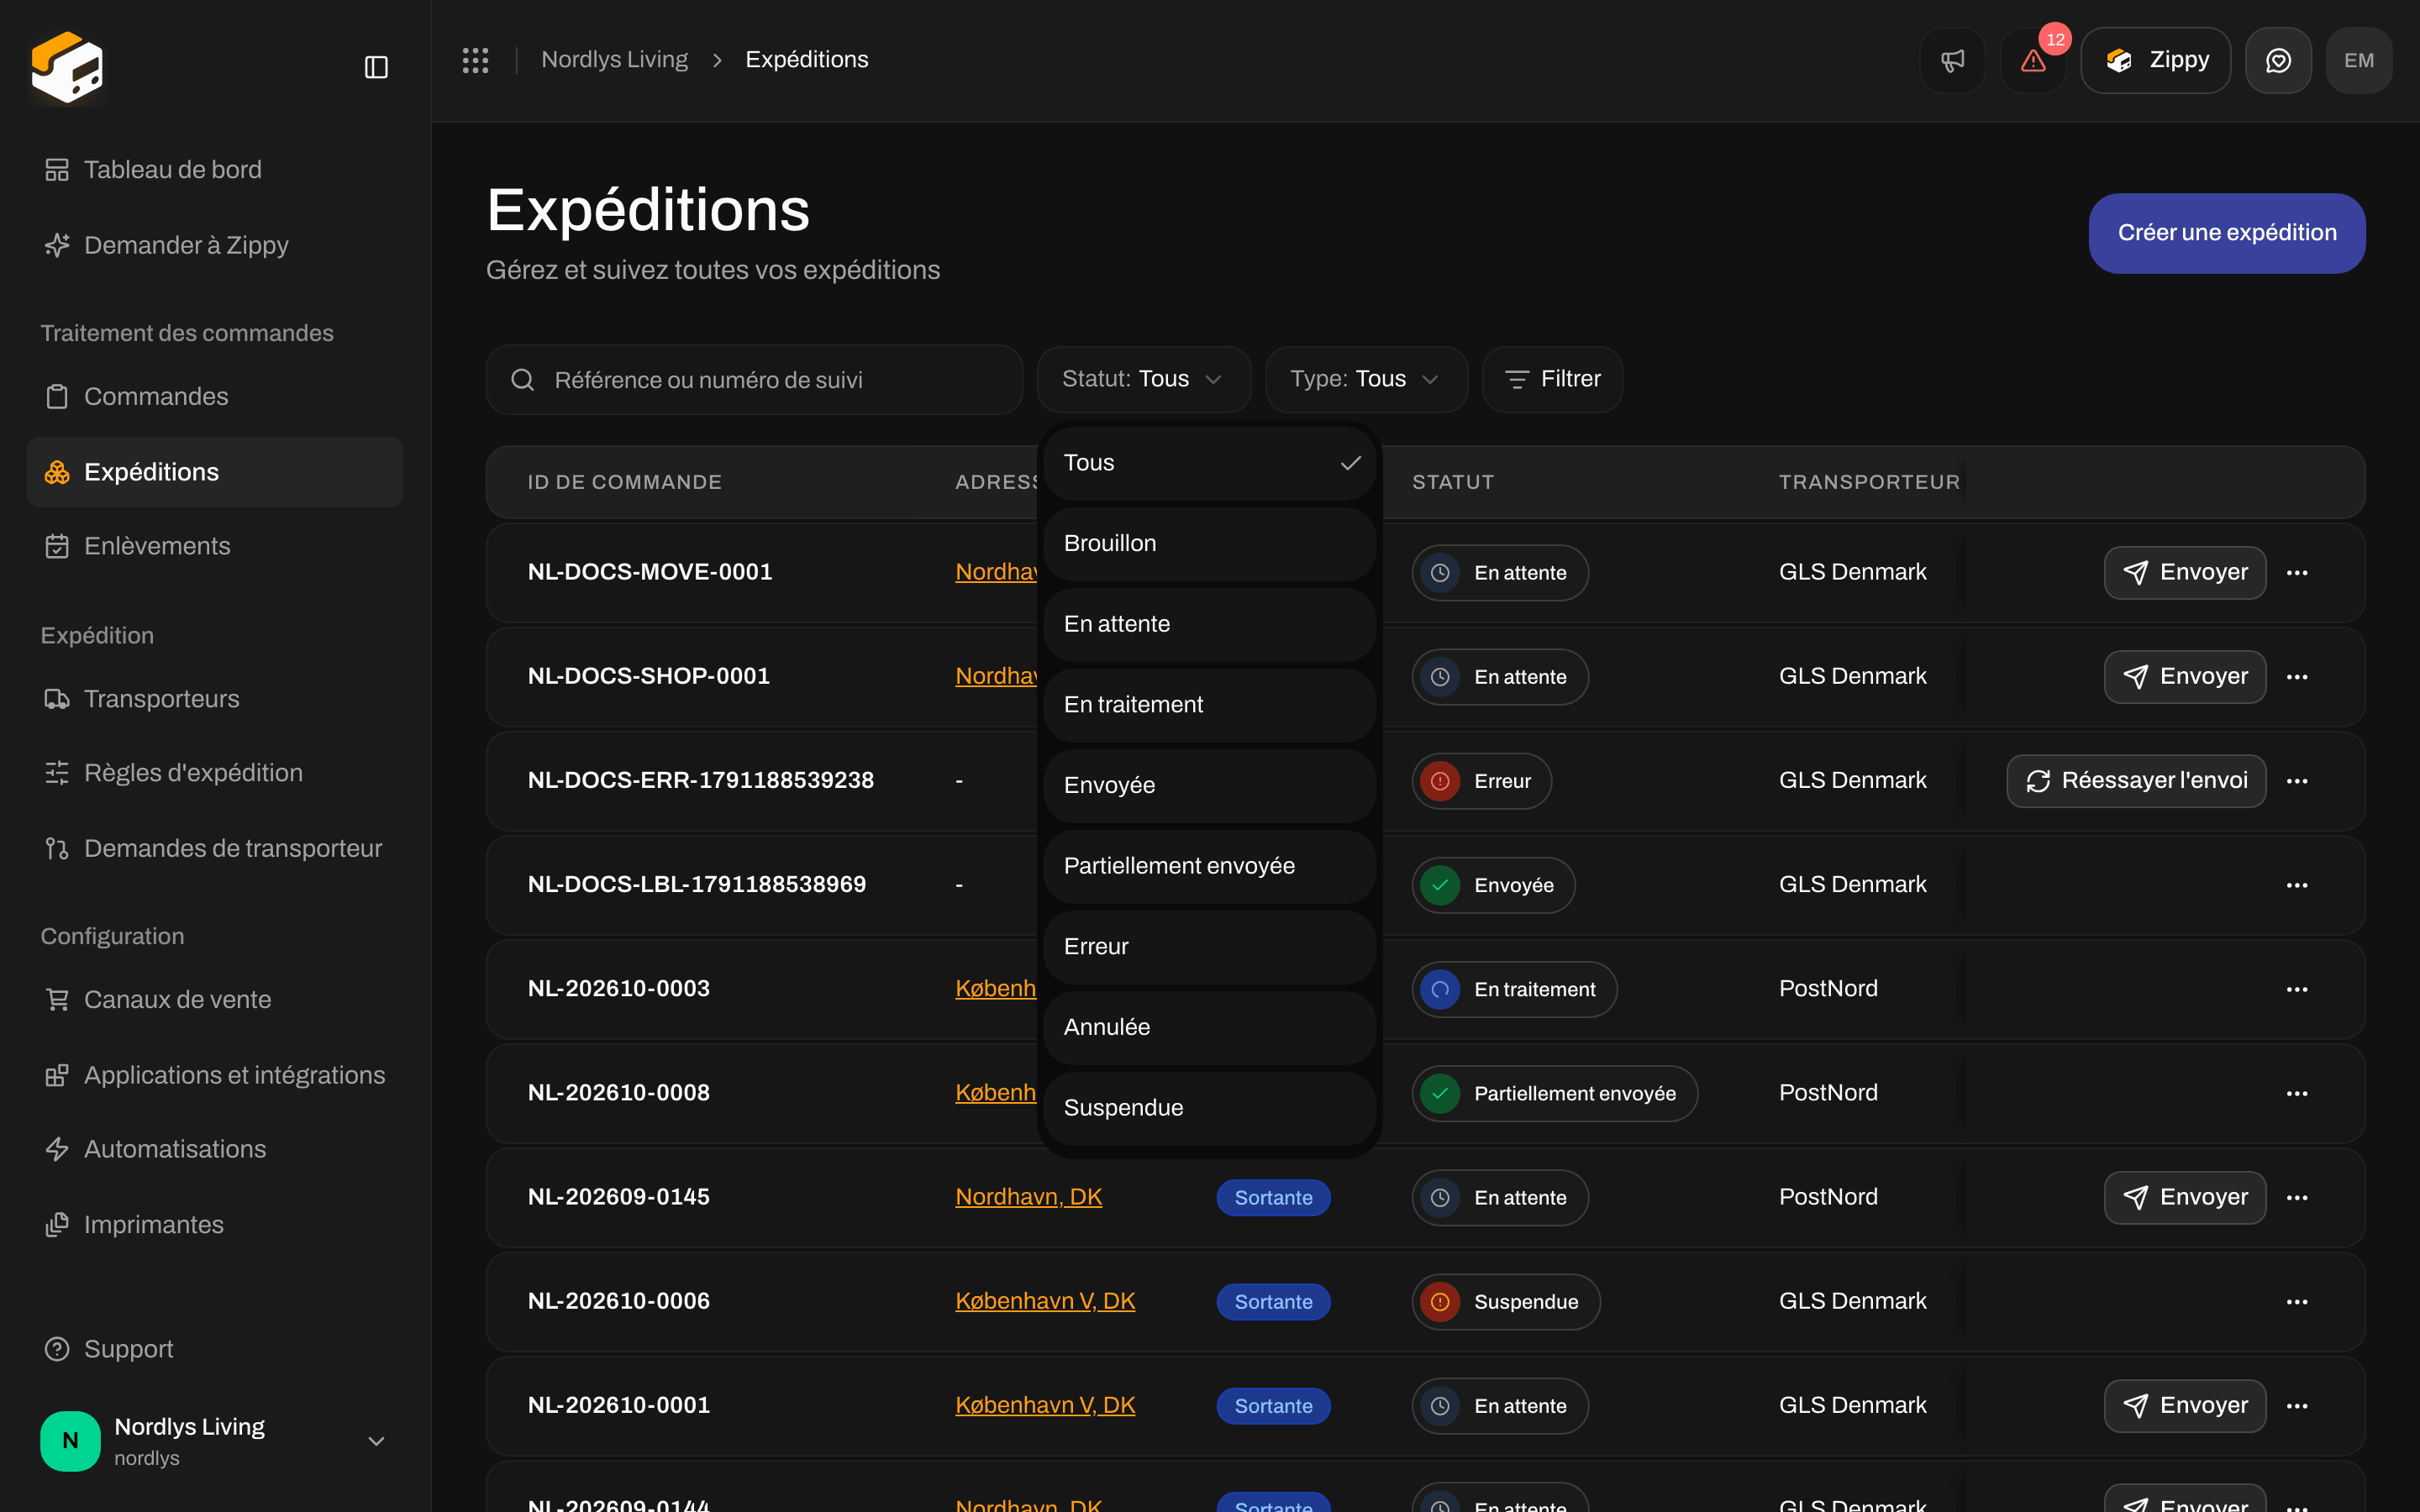
Task: Choose Envoyée status option
Action: pyautogui.click(x=1209, y=786)
